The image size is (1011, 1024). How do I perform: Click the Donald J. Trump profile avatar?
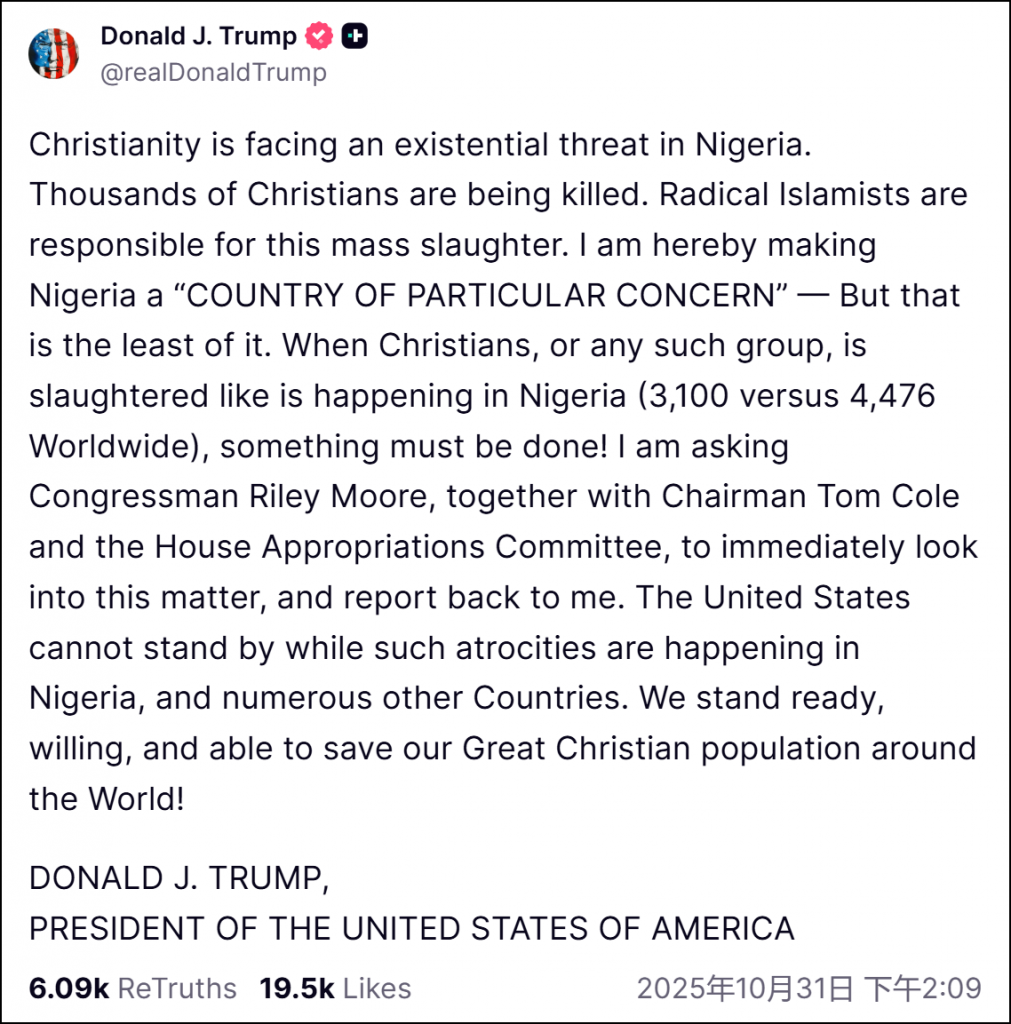[53, 54]
